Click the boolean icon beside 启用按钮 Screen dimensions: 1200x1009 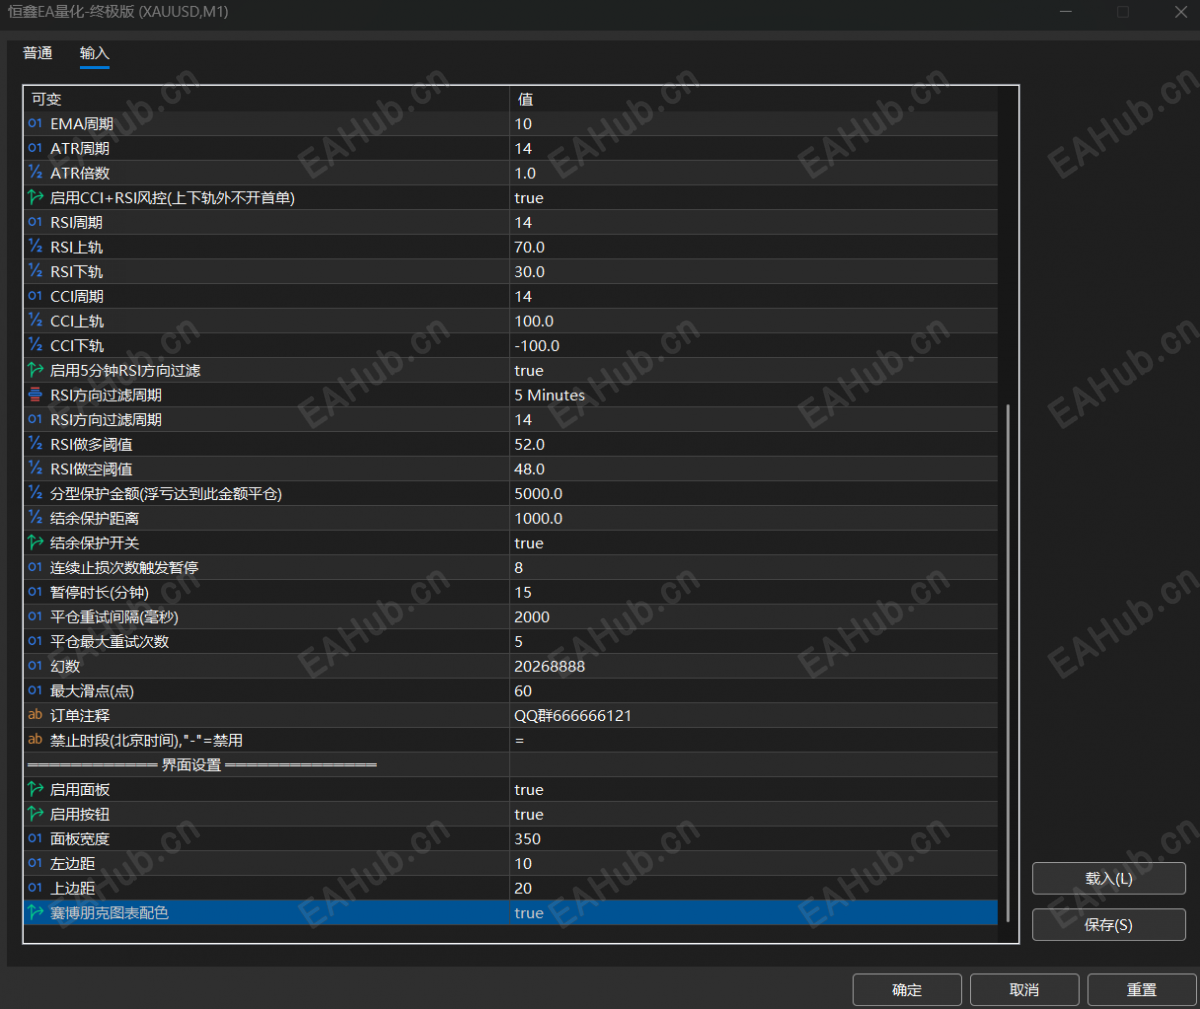pos(35,814)
